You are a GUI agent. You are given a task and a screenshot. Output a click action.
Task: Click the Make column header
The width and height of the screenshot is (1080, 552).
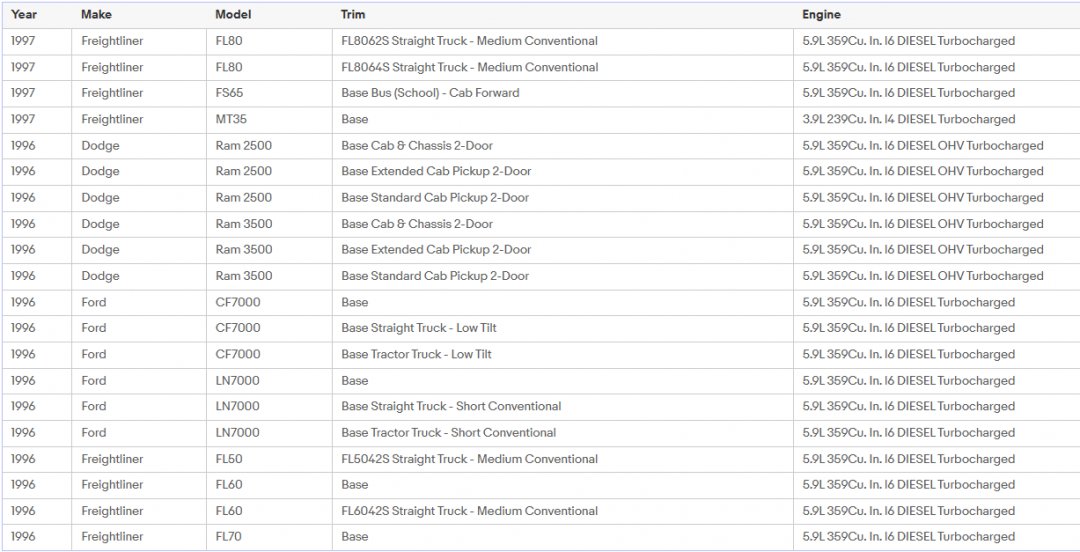coord(96,14)
